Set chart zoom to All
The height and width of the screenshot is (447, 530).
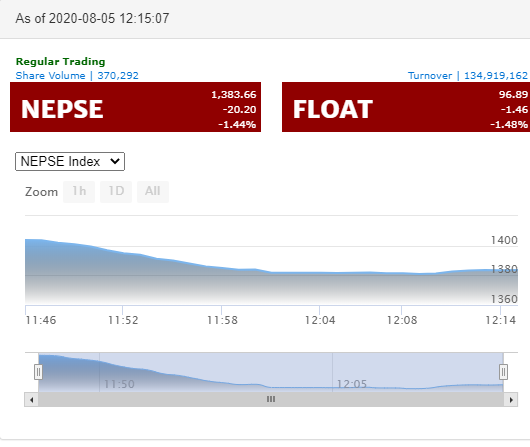pyautogui.click(x=153, y=192)
